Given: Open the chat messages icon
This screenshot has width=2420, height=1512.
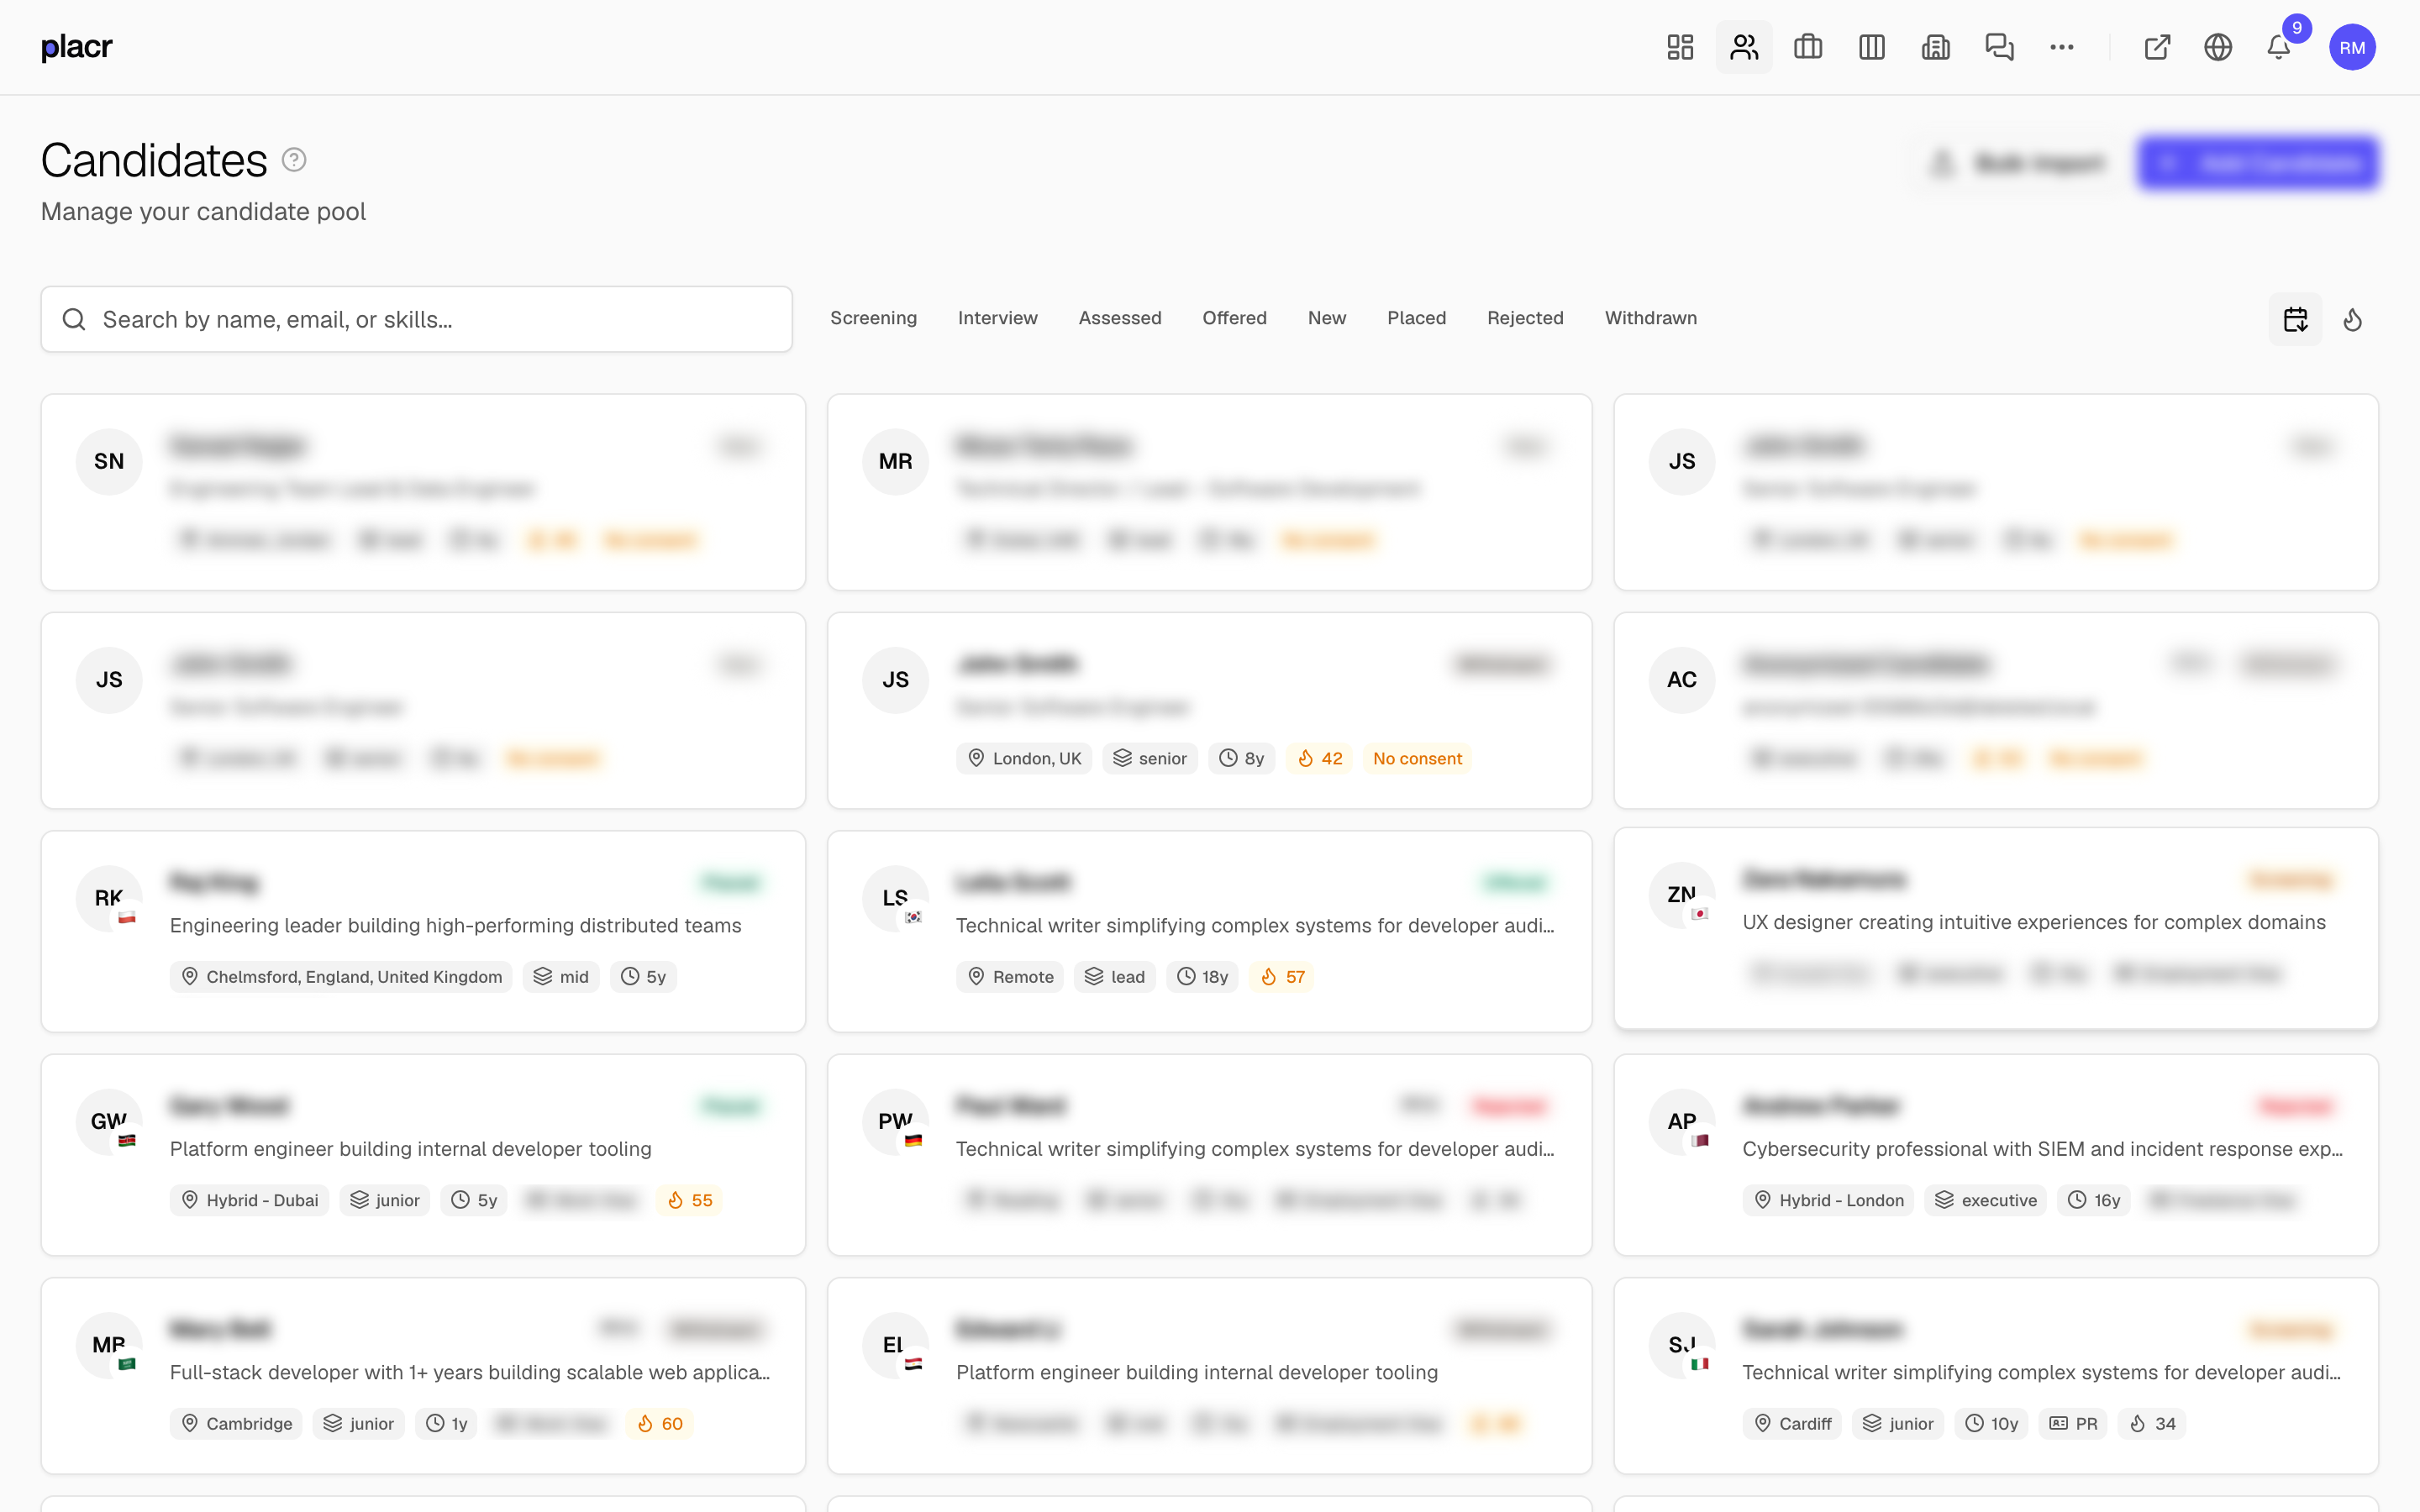Looking at the screenshot, I should tap(1999, 47).
